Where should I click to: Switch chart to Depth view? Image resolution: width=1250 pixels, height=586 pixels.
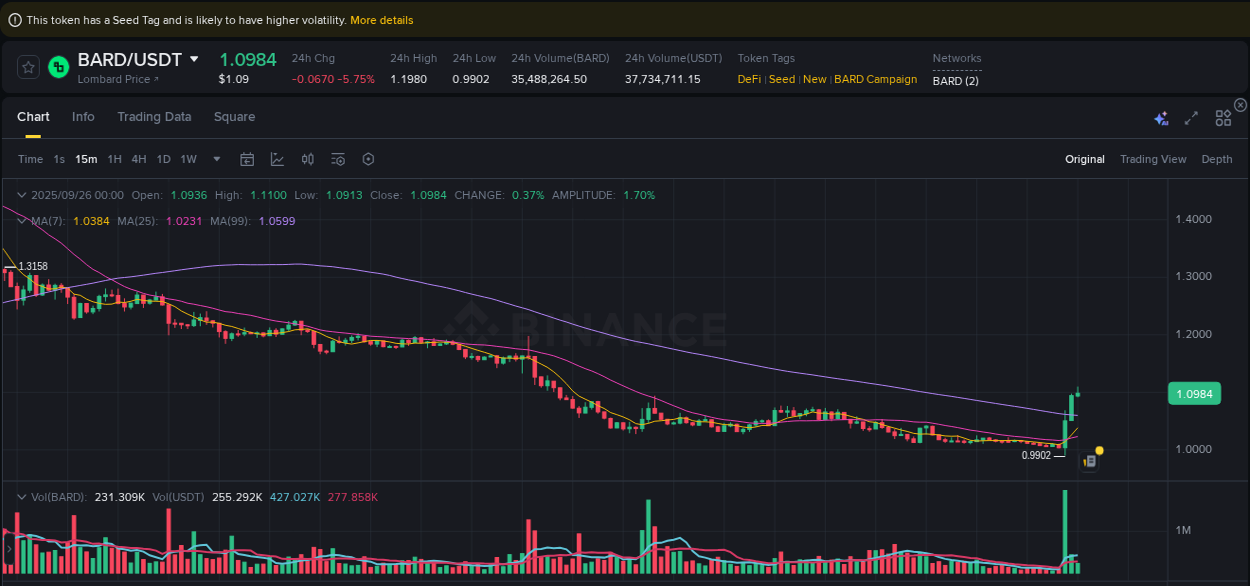point(1216,159)
